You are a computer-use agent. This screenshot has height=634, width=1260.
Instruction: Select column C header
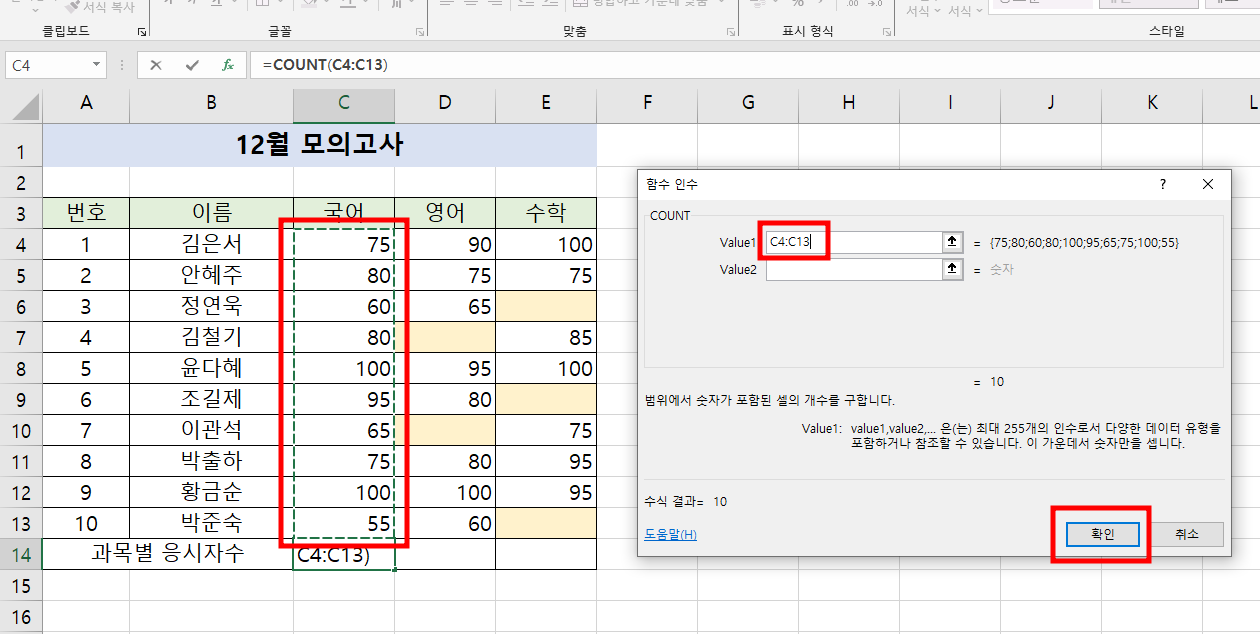click(x=344, y=102)
